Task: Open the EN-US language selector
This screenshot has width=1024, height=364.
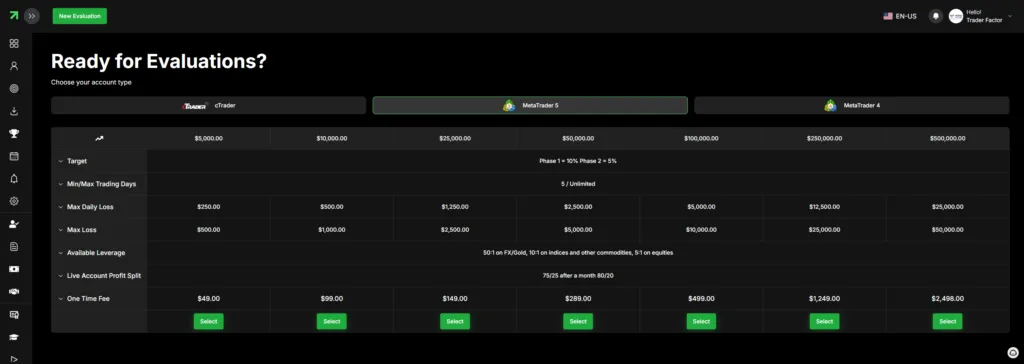Action: coord(900,16)
